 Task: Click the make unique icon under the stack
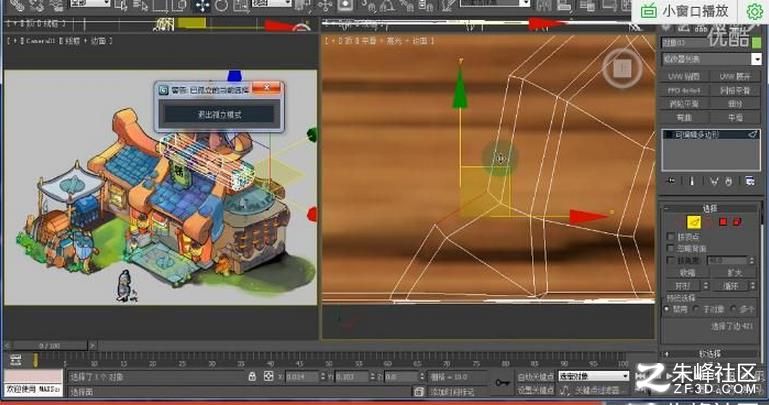pyautogui.click(x=714, y=181)
